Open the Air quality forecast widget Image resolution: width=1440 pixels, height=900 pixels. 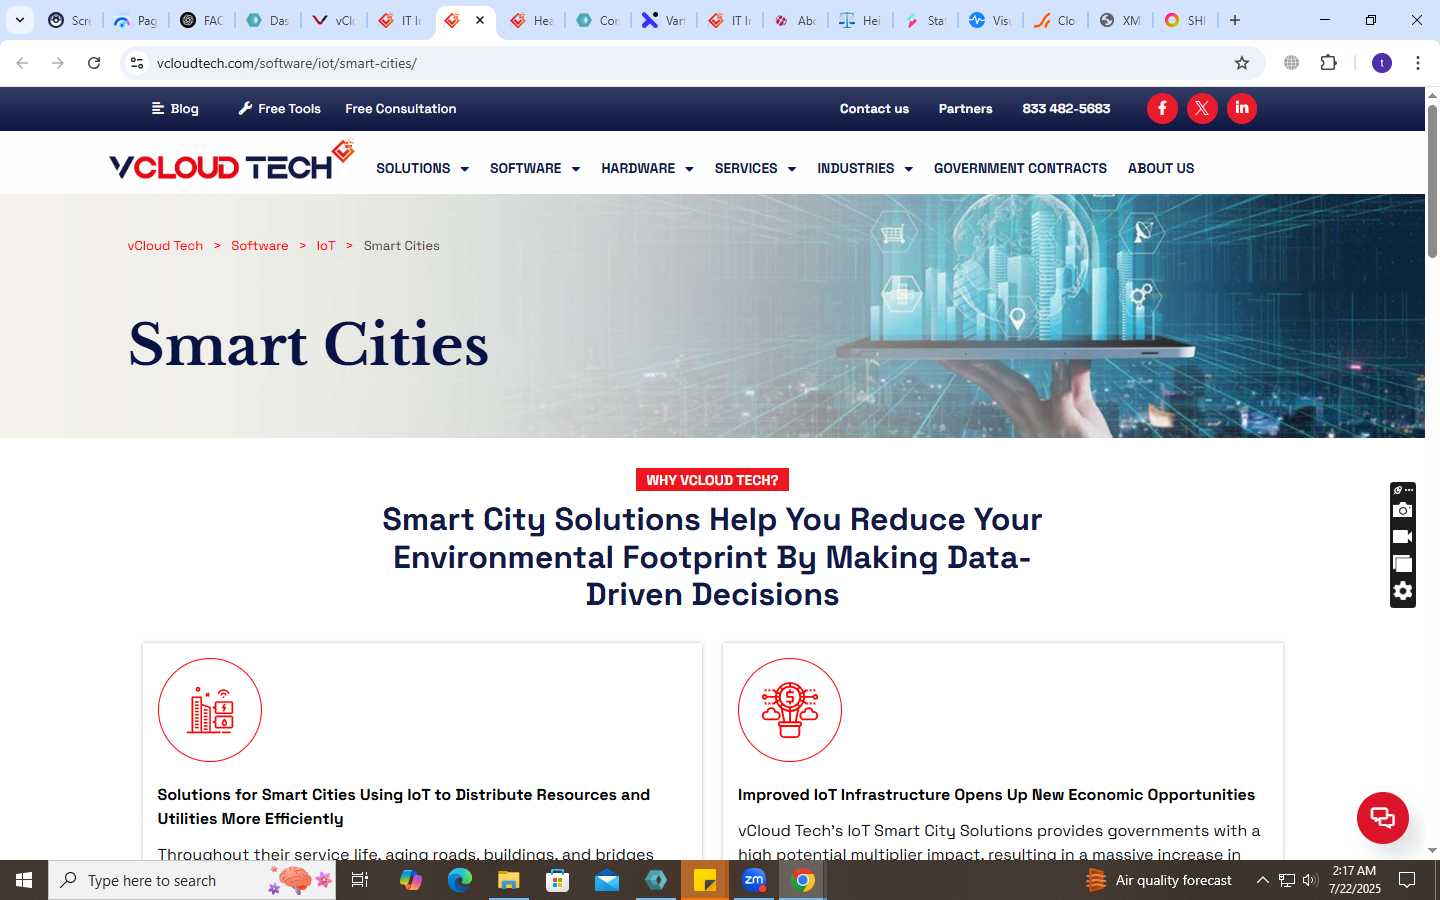point(1160,880)
